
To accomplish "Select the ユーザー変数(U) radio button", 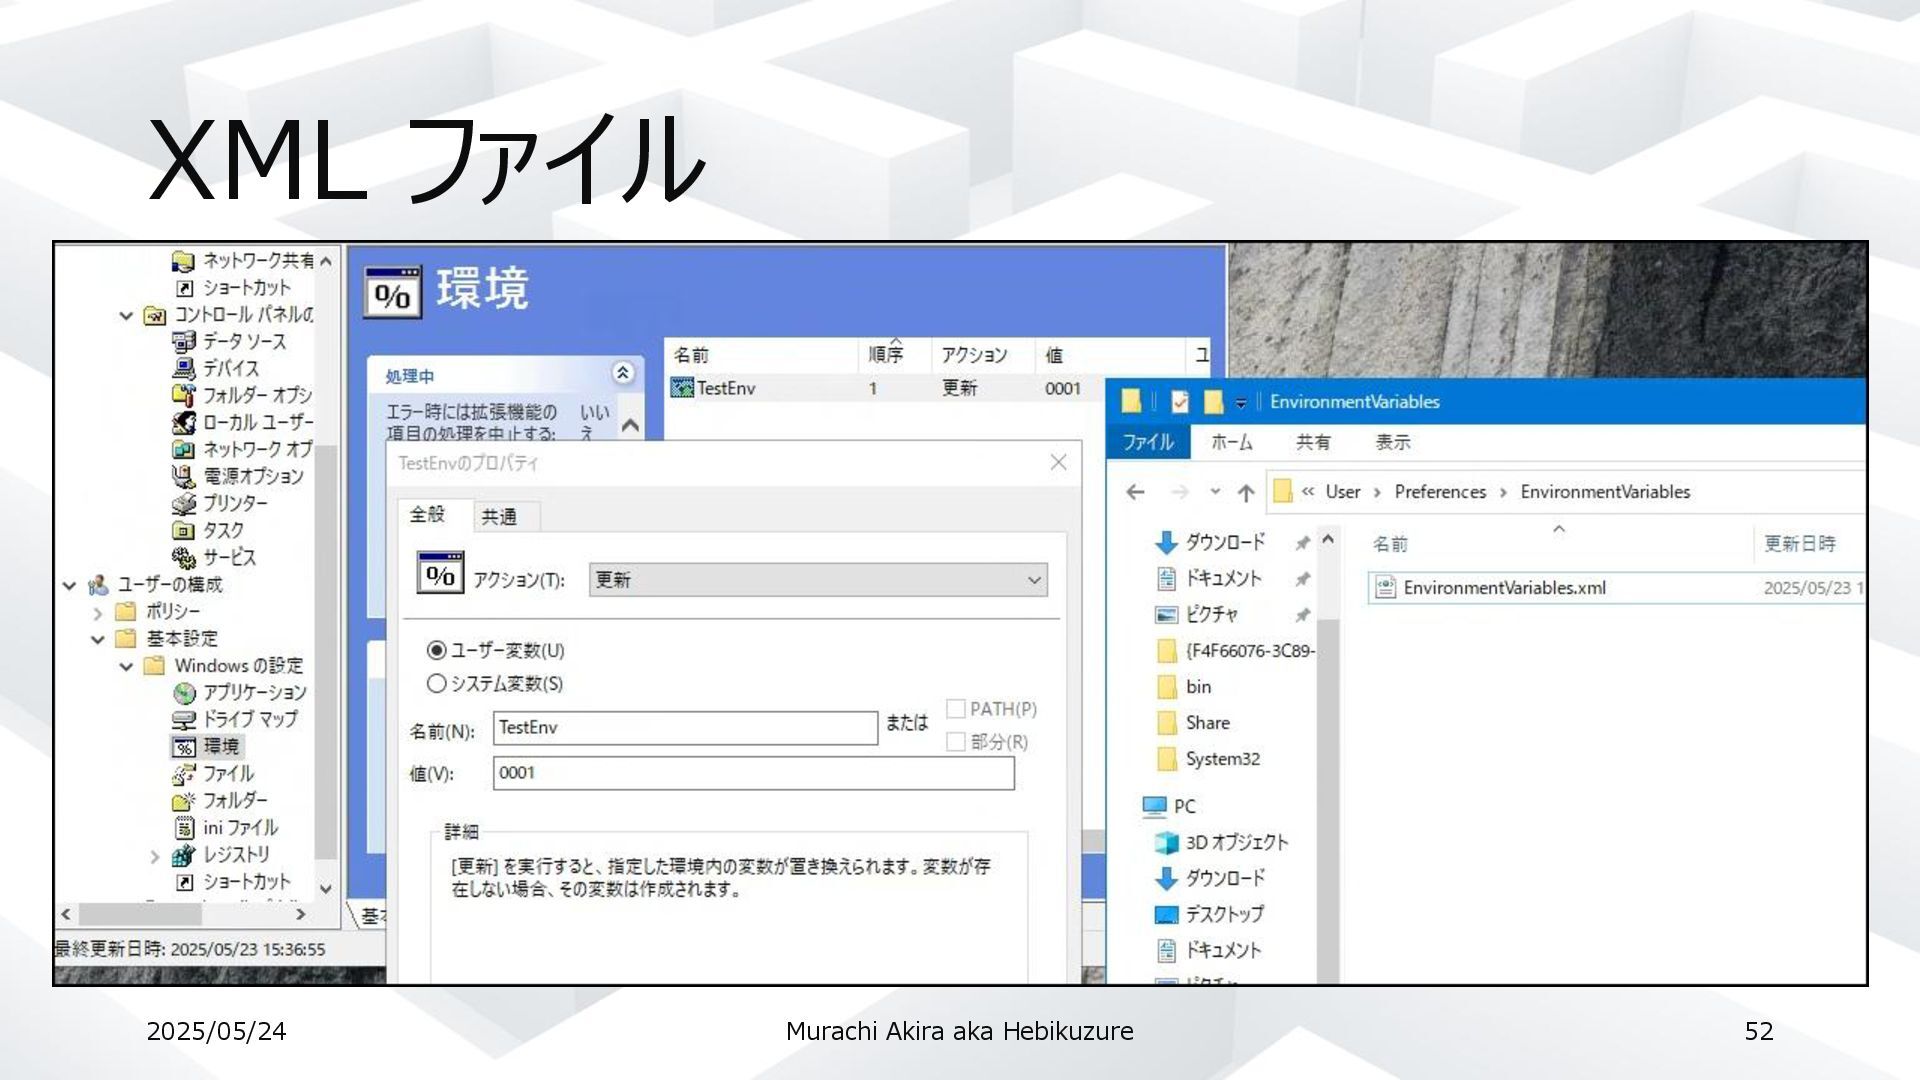I will tap(436, 651).
